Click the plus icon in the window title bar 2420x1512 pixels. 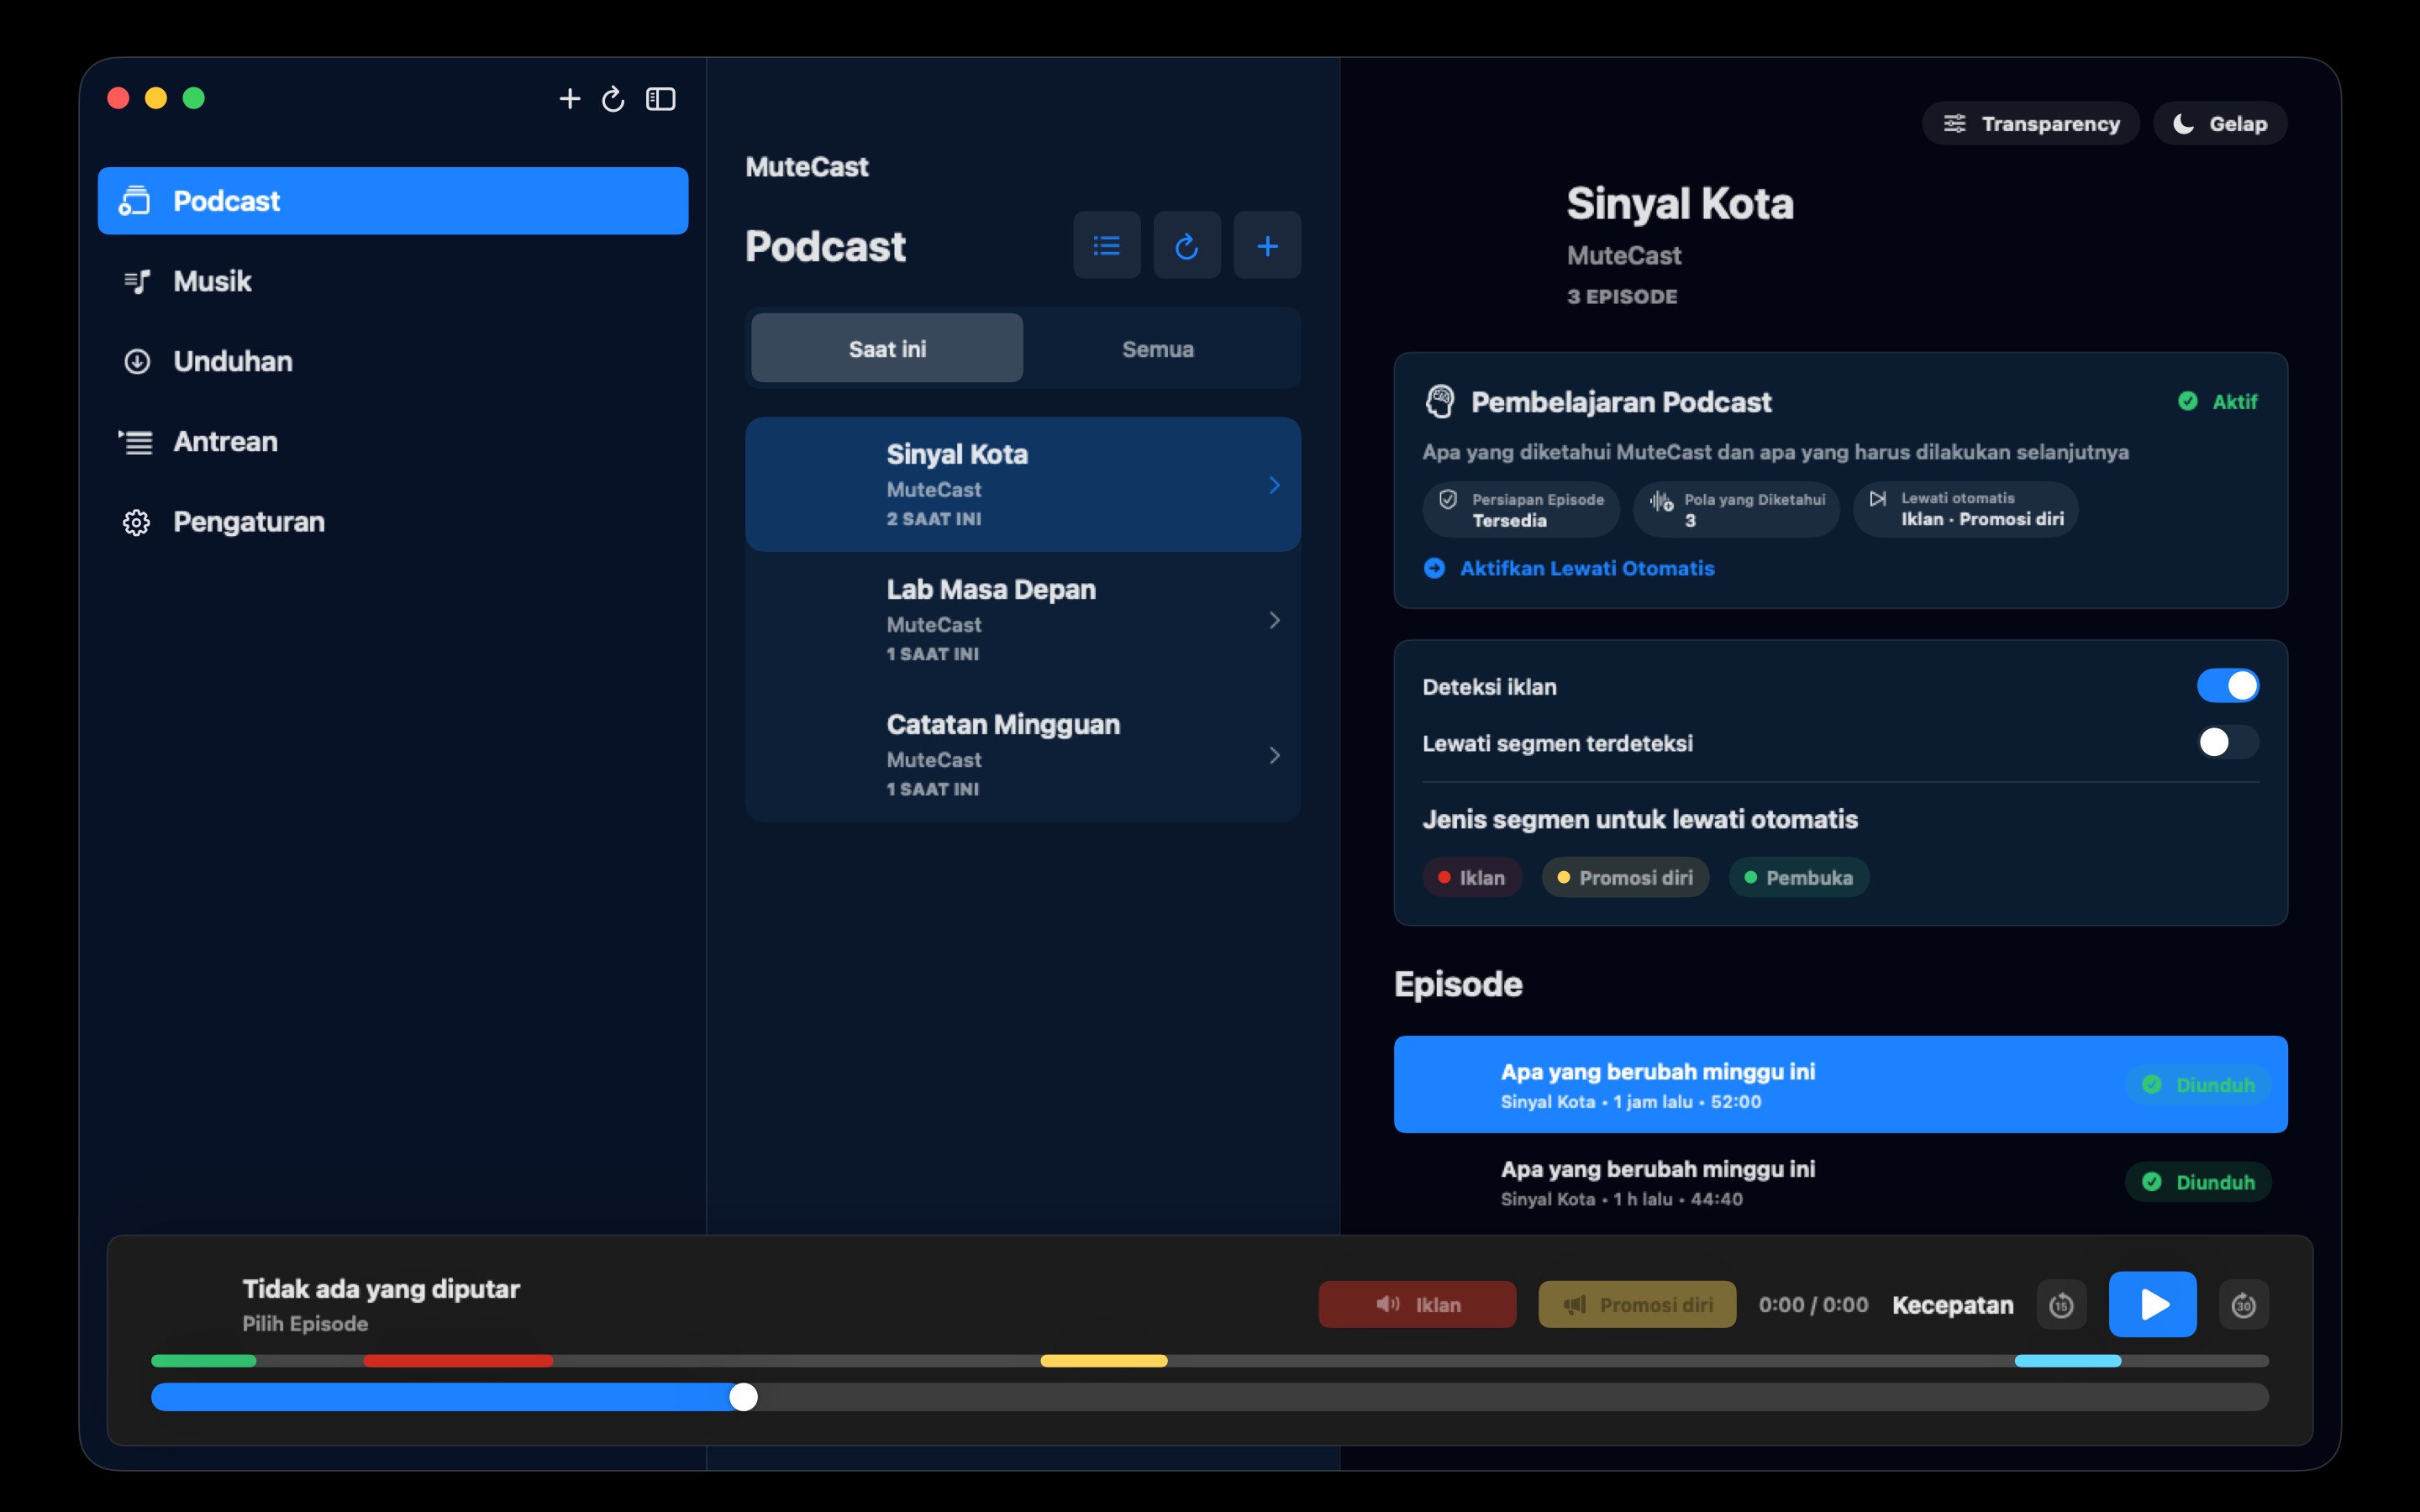click(x=569, y=99)
